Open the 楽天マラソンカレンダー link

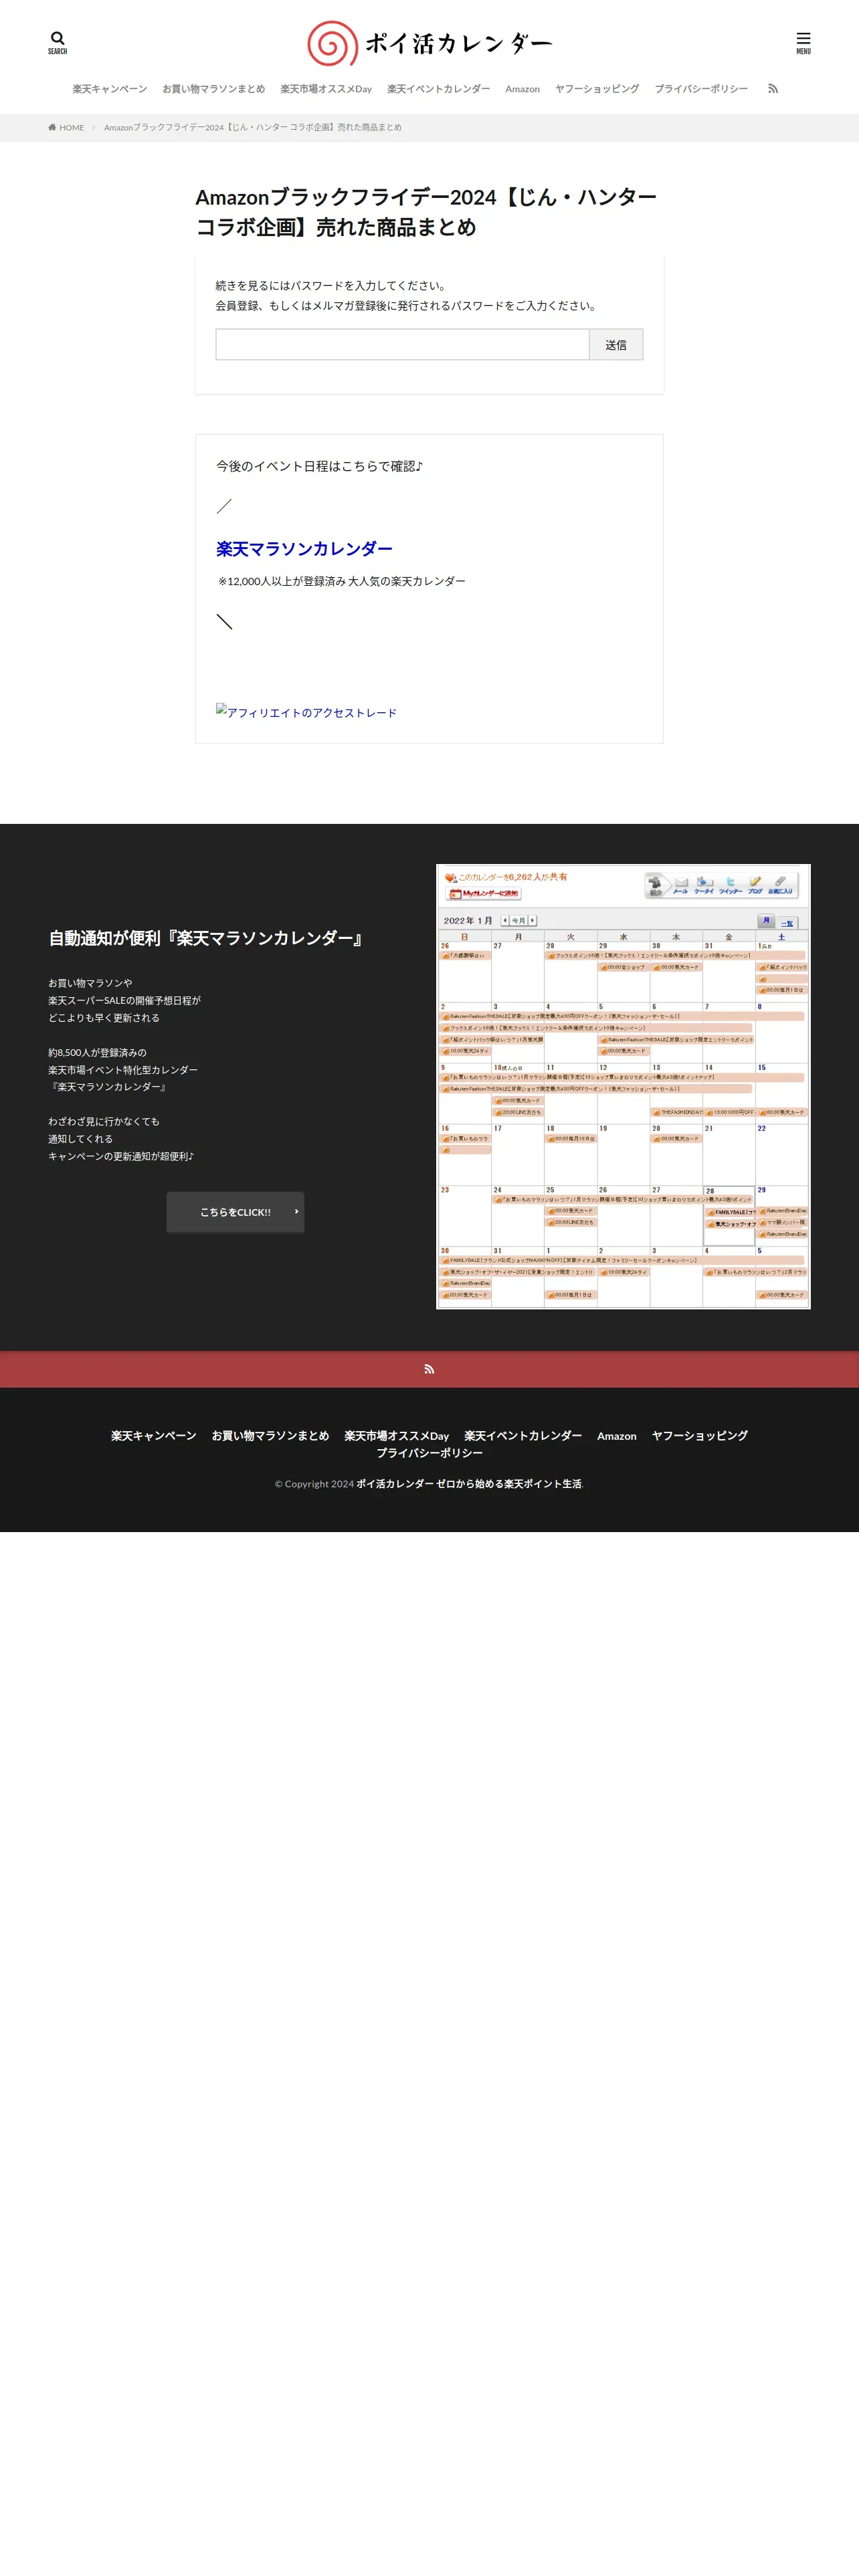[x=304, y=549]
